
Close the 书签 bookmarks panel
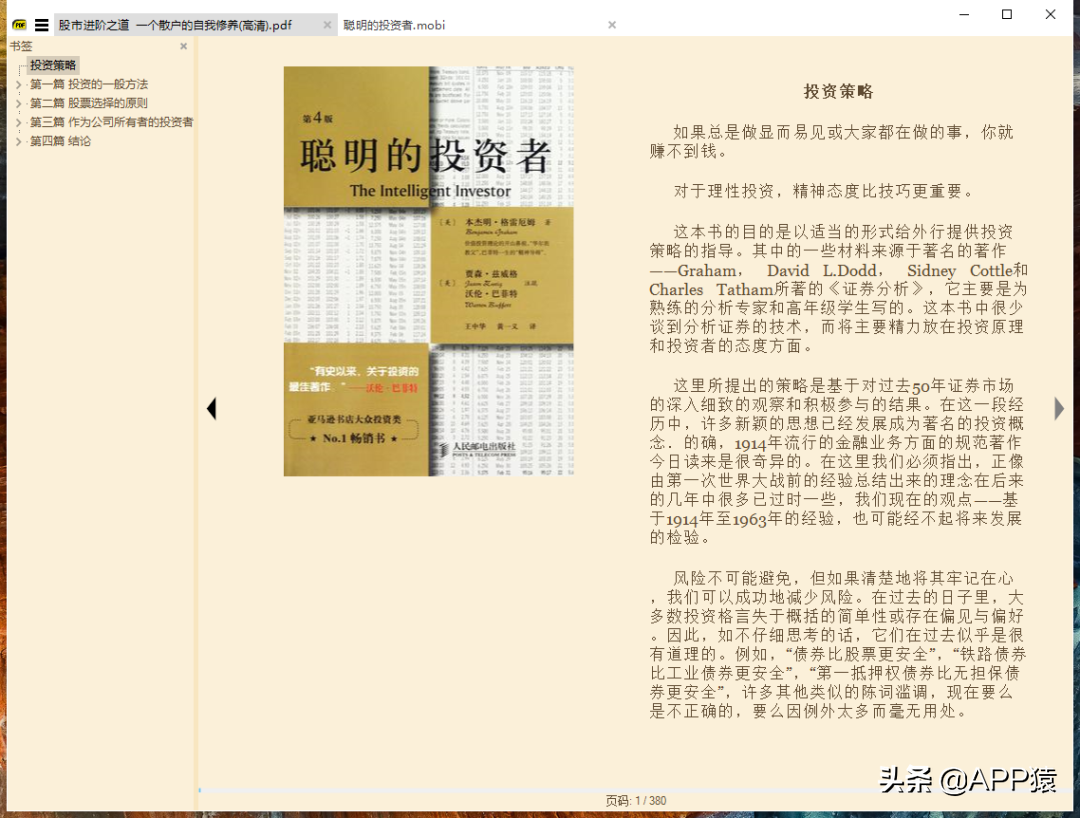[x=183, y=46]
